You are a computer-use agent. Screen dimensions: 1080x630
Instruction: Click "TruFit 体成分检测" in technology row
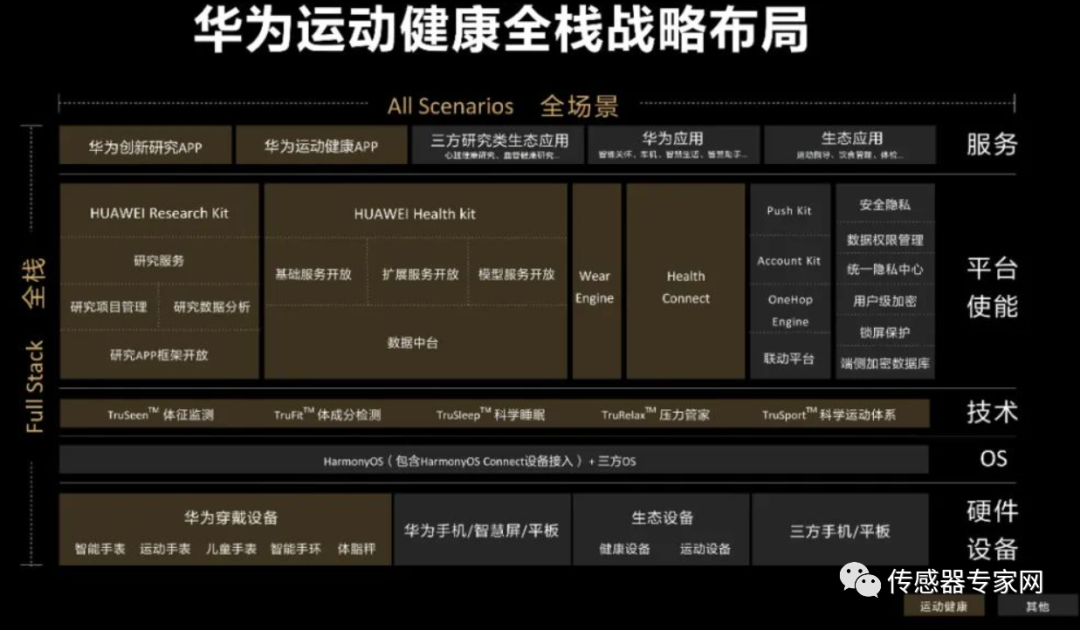pyautogui.click(x=327, y=414)
